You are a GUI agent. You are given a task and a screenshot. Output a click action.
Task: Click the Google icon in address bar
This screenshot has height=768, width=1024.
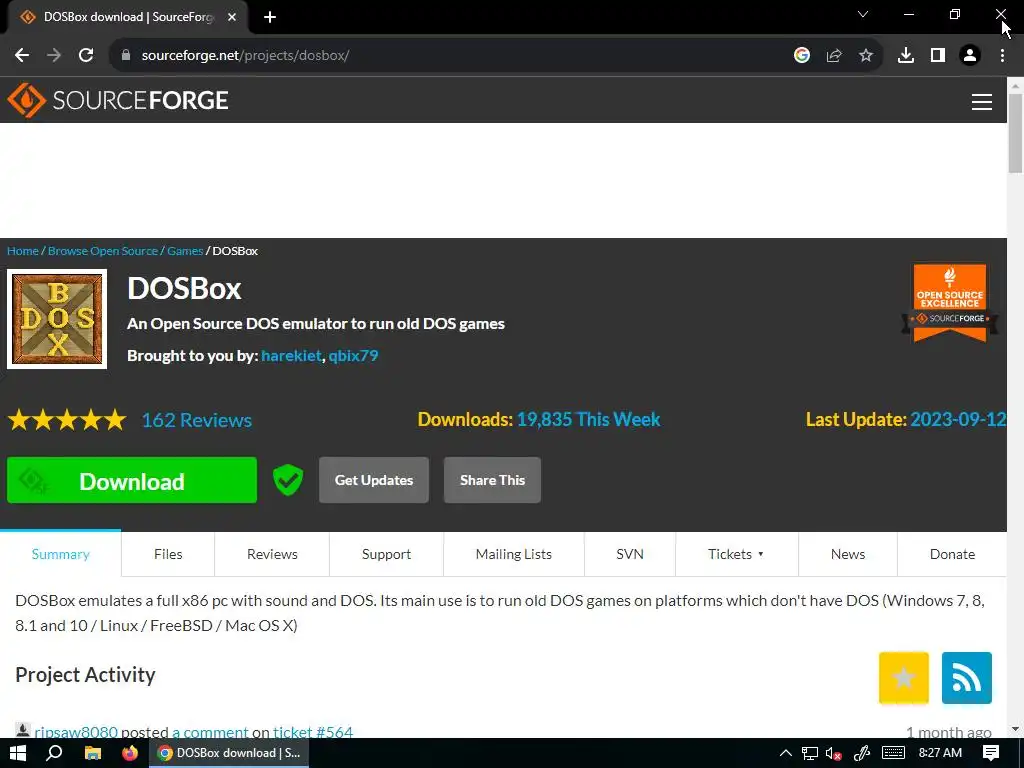point(802,56)
